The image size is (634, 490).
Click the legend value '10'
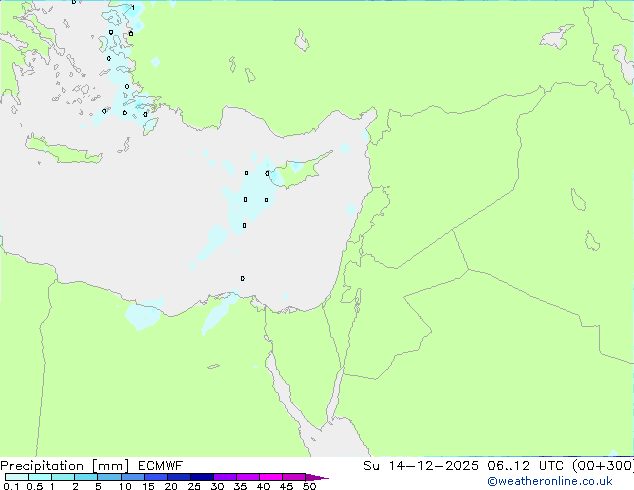click(x=125, y=486)
